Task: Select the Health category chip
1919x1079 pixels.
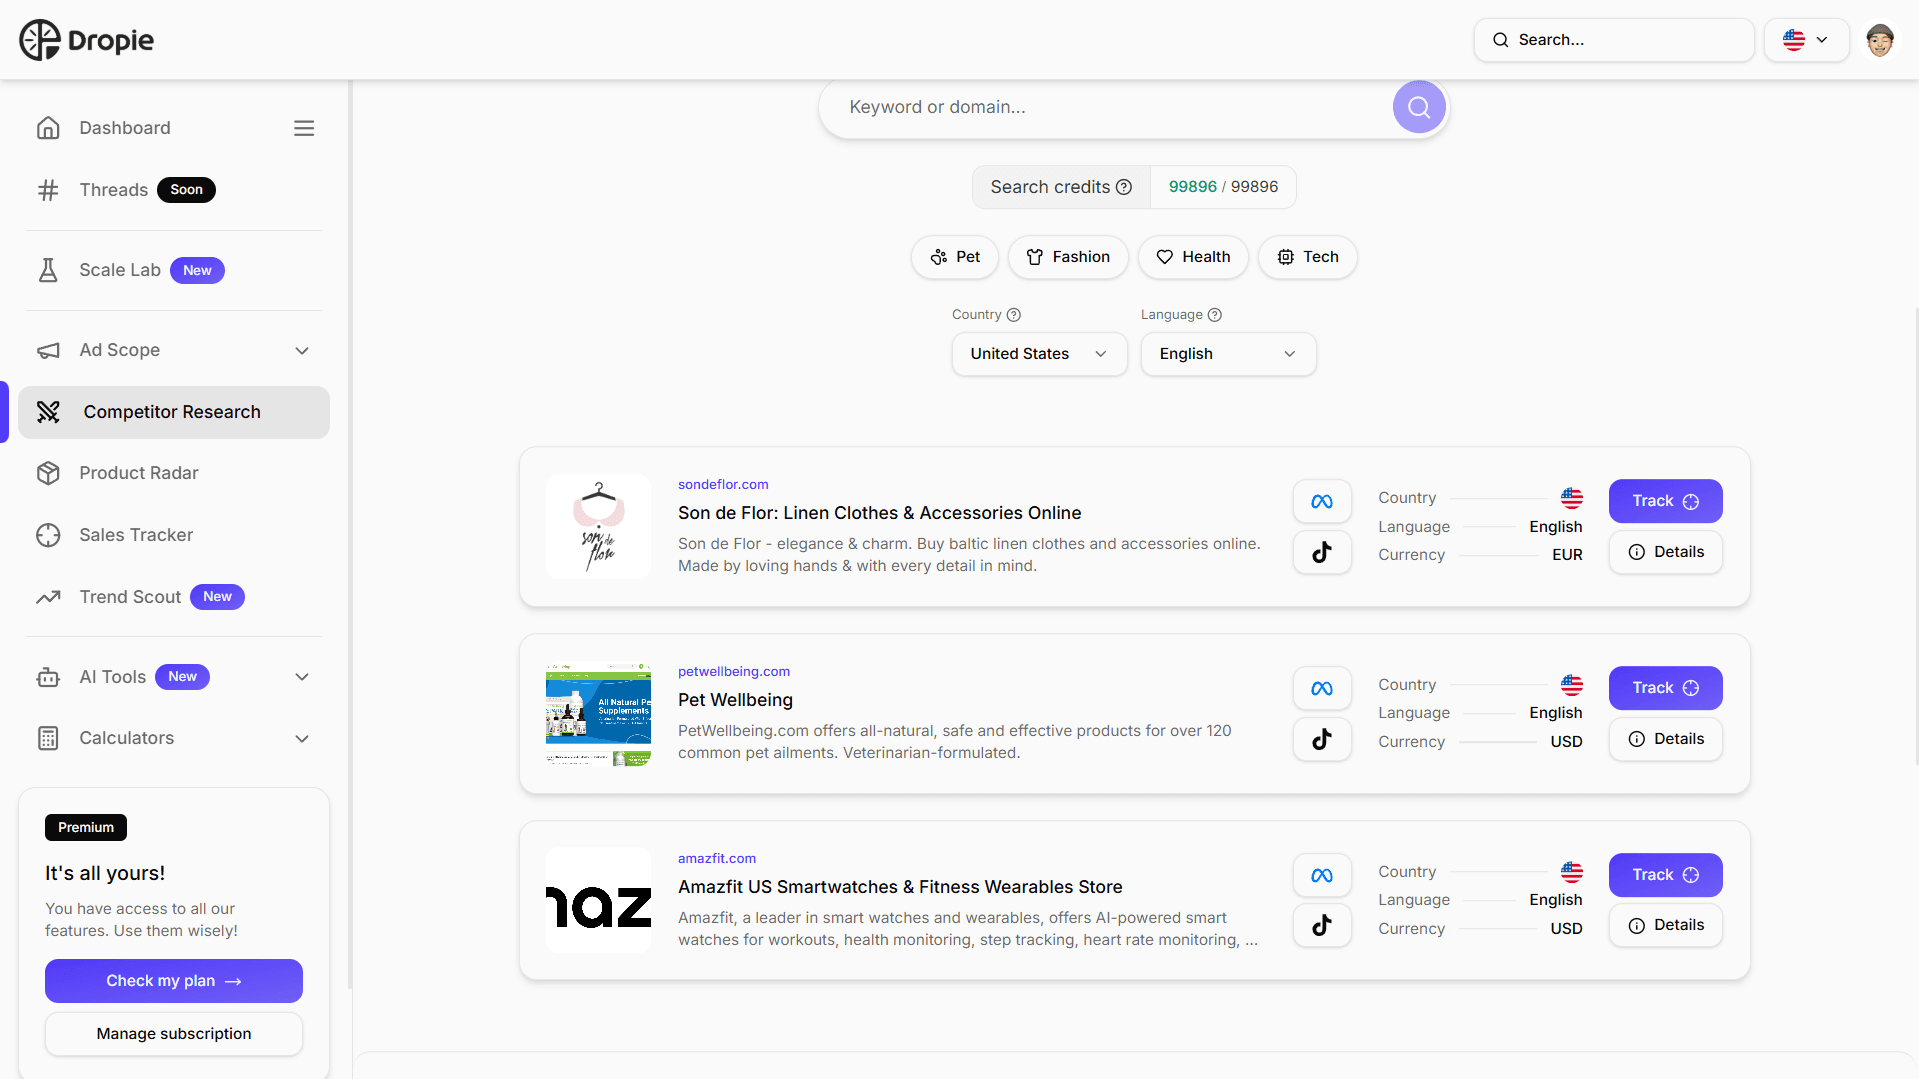Action: 1193,257
